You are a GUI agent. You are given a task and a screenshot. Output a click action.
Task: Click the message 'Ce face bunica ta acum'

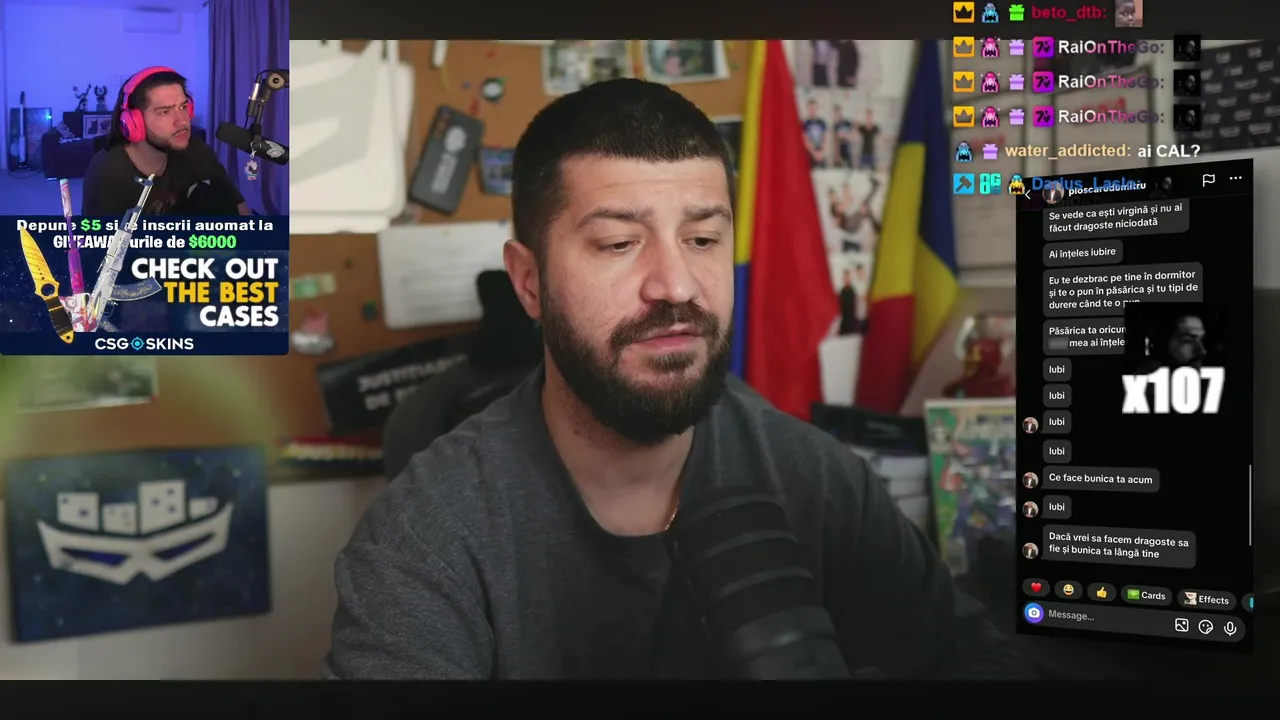click(1100, 479)
